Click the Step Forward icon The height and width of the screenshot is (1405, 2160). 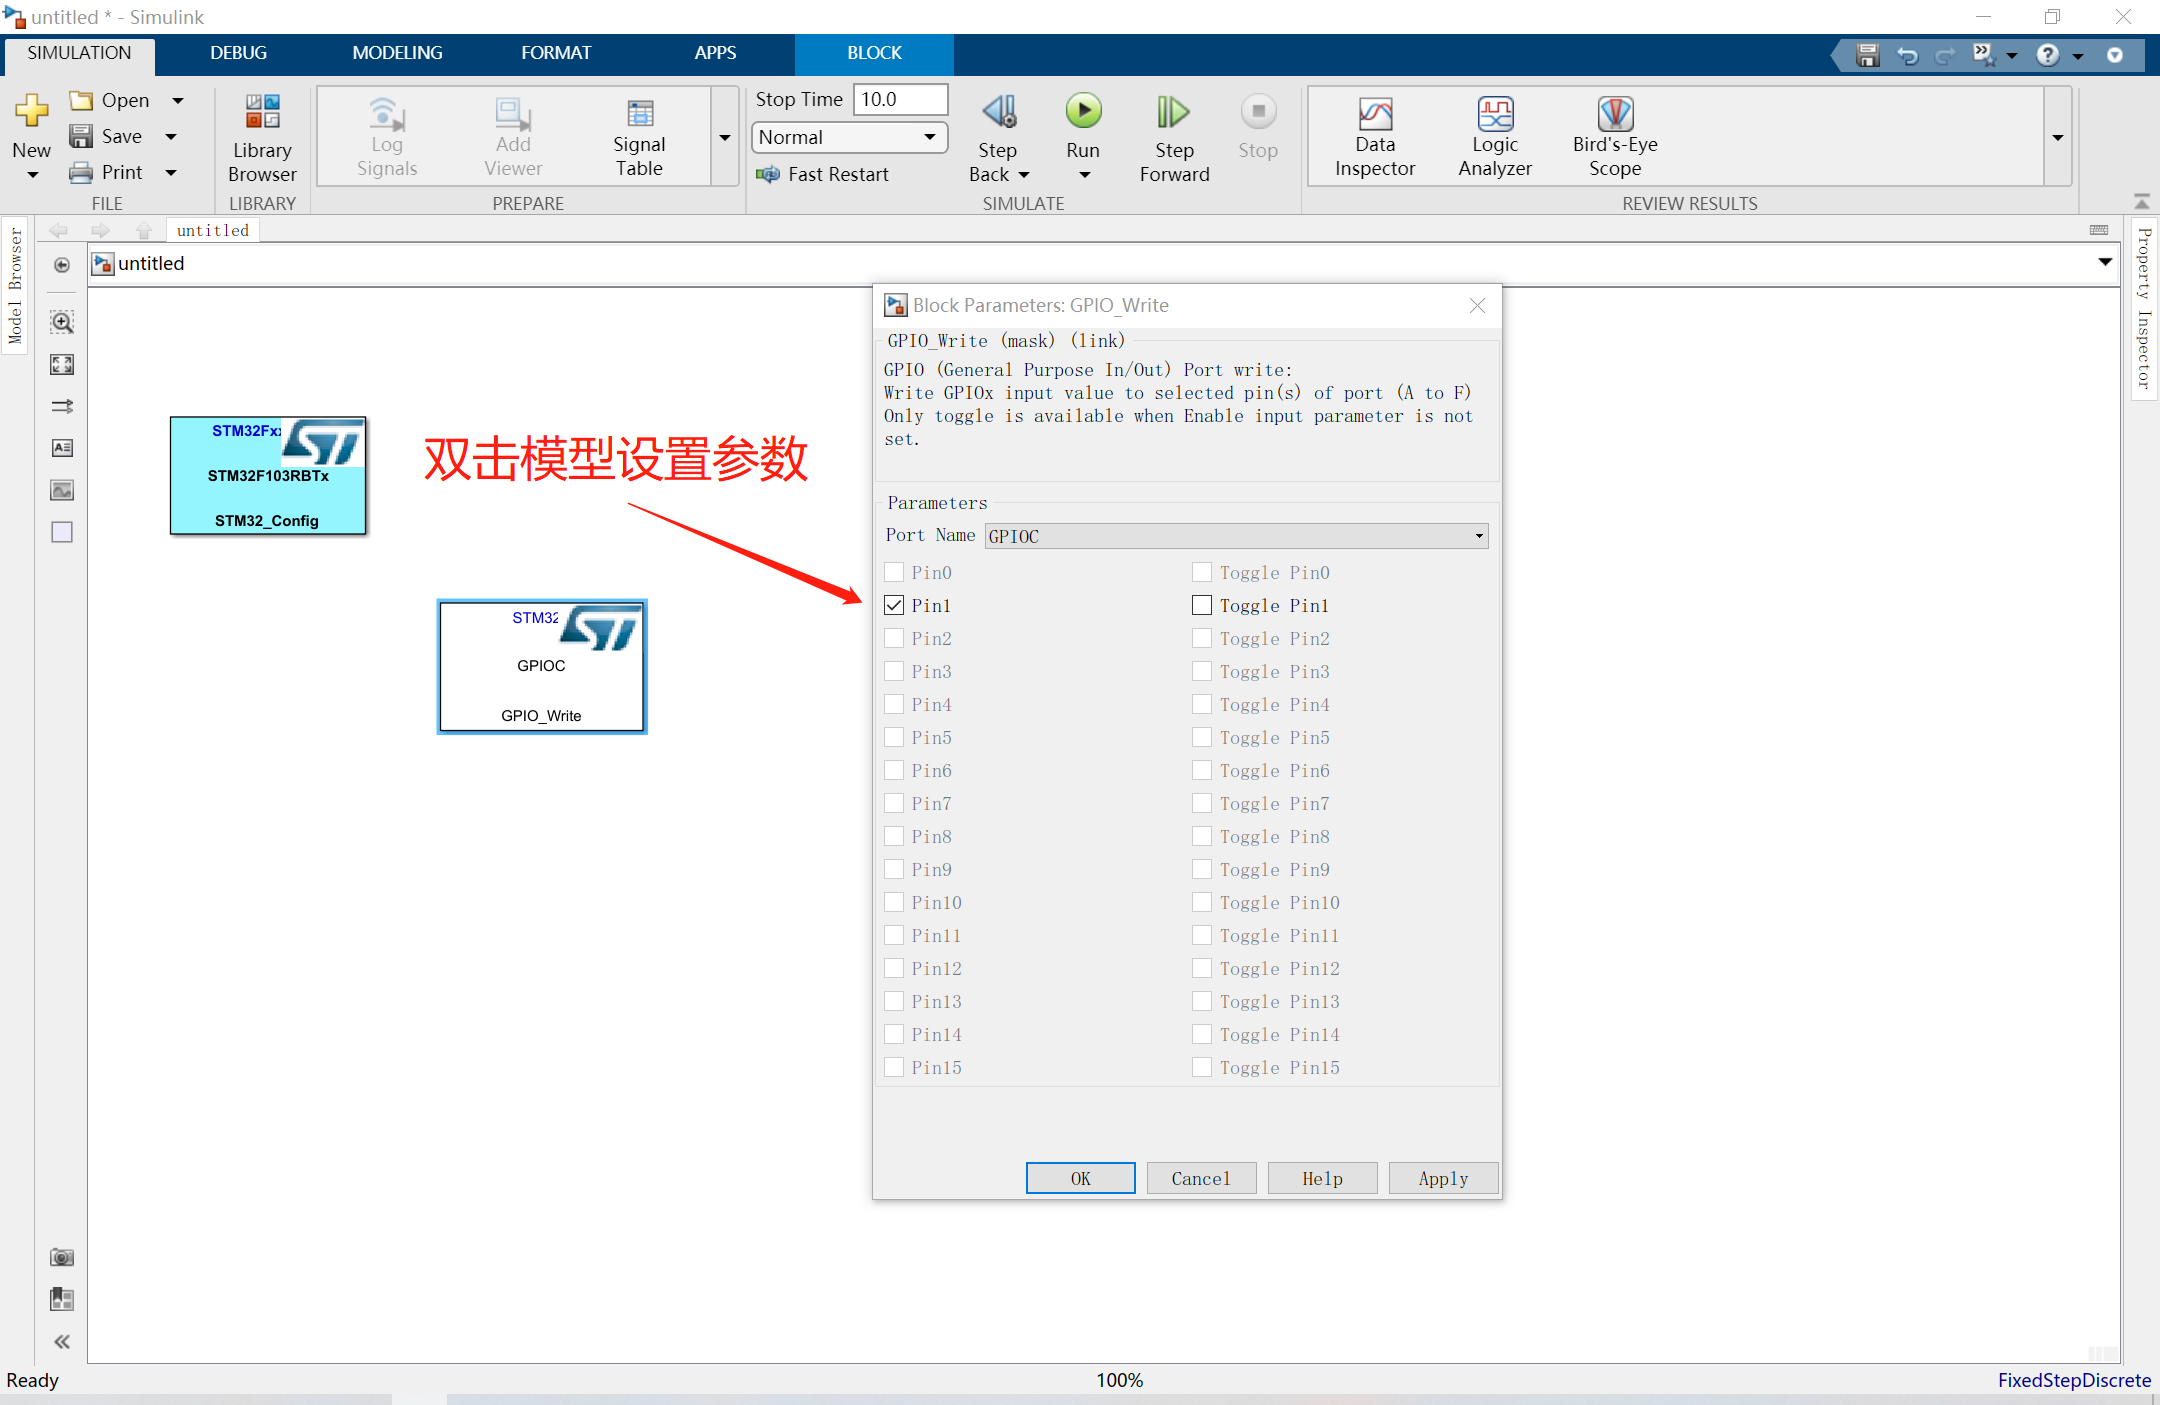tap(1173, 112)
